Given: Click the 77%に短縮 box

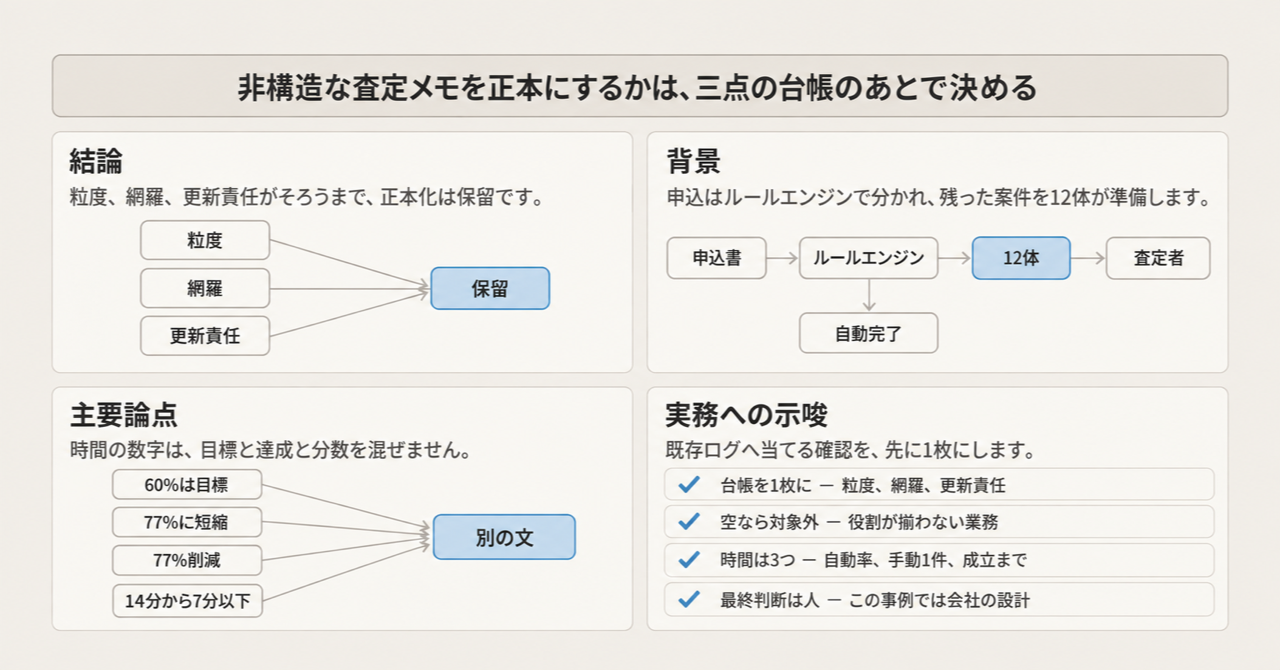Looking at the screenshot, I should tap(187, 523).
